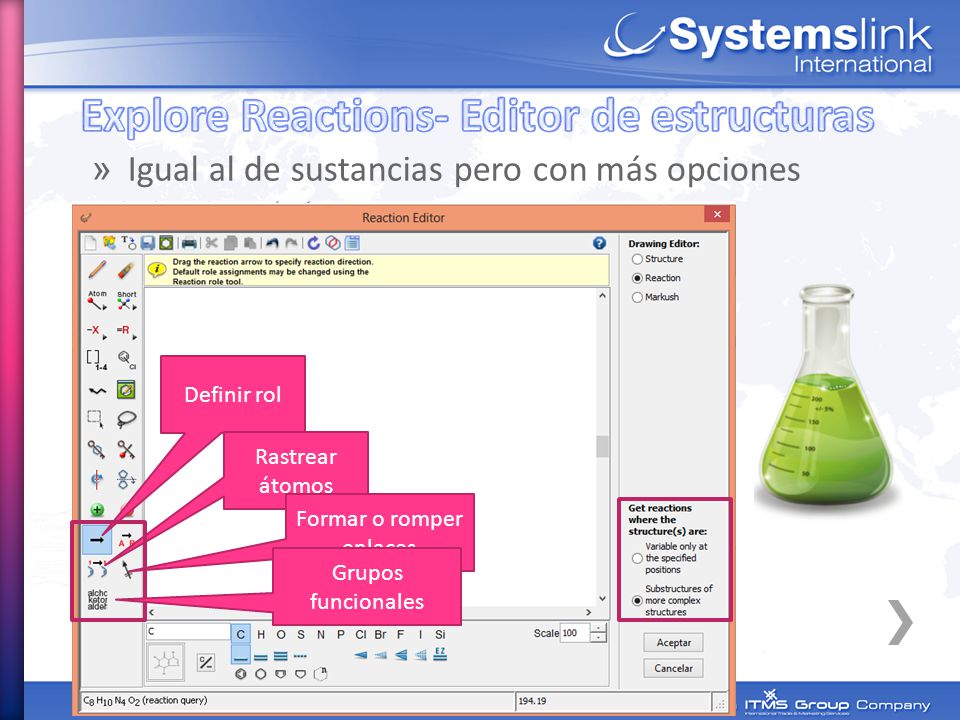The image size is (960, 720).
Task: Select the Lasso selection tool
Action: click(126, 419)
